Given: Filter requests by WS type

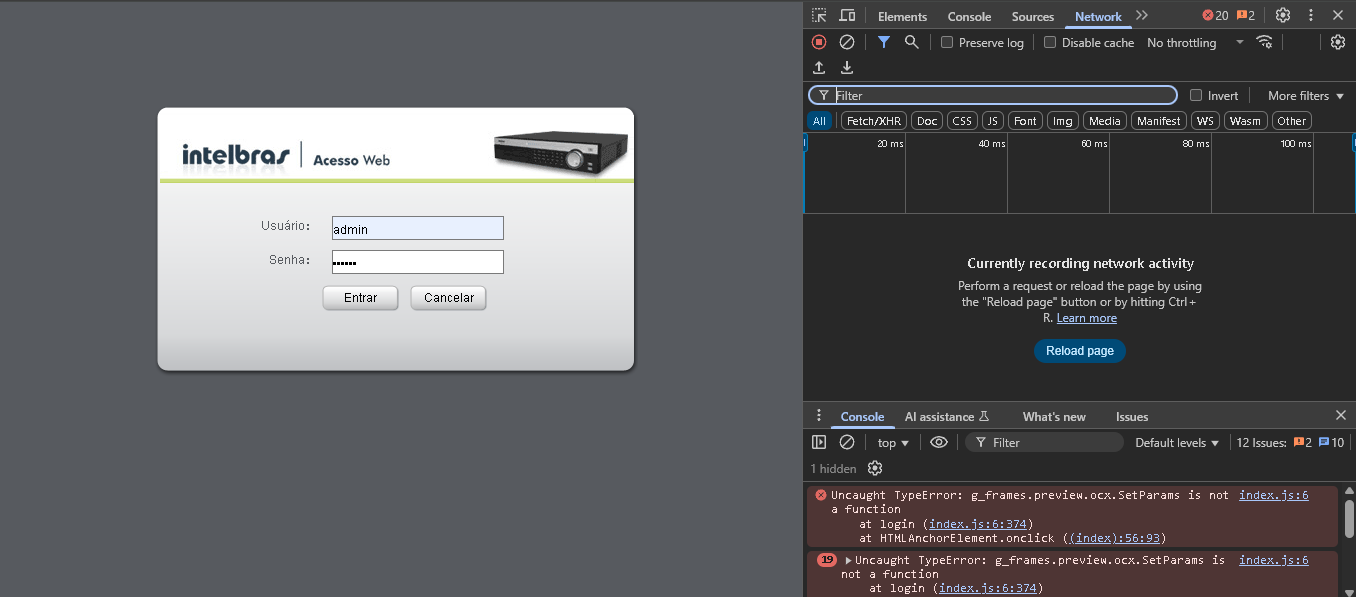Looking at the screenshot, I should coord(1205,121).
